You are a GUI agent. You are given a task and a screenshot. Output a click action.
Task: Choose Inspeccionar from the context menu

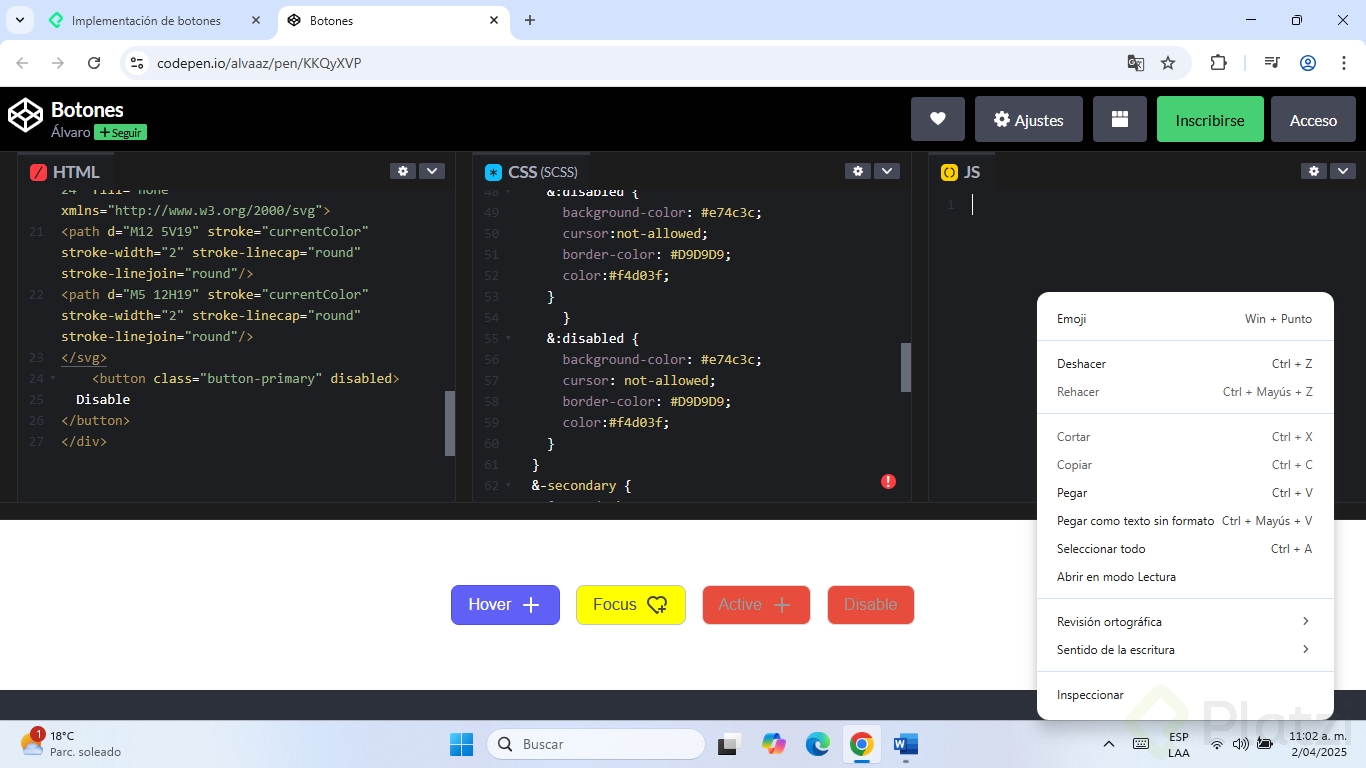point(1185,695)
